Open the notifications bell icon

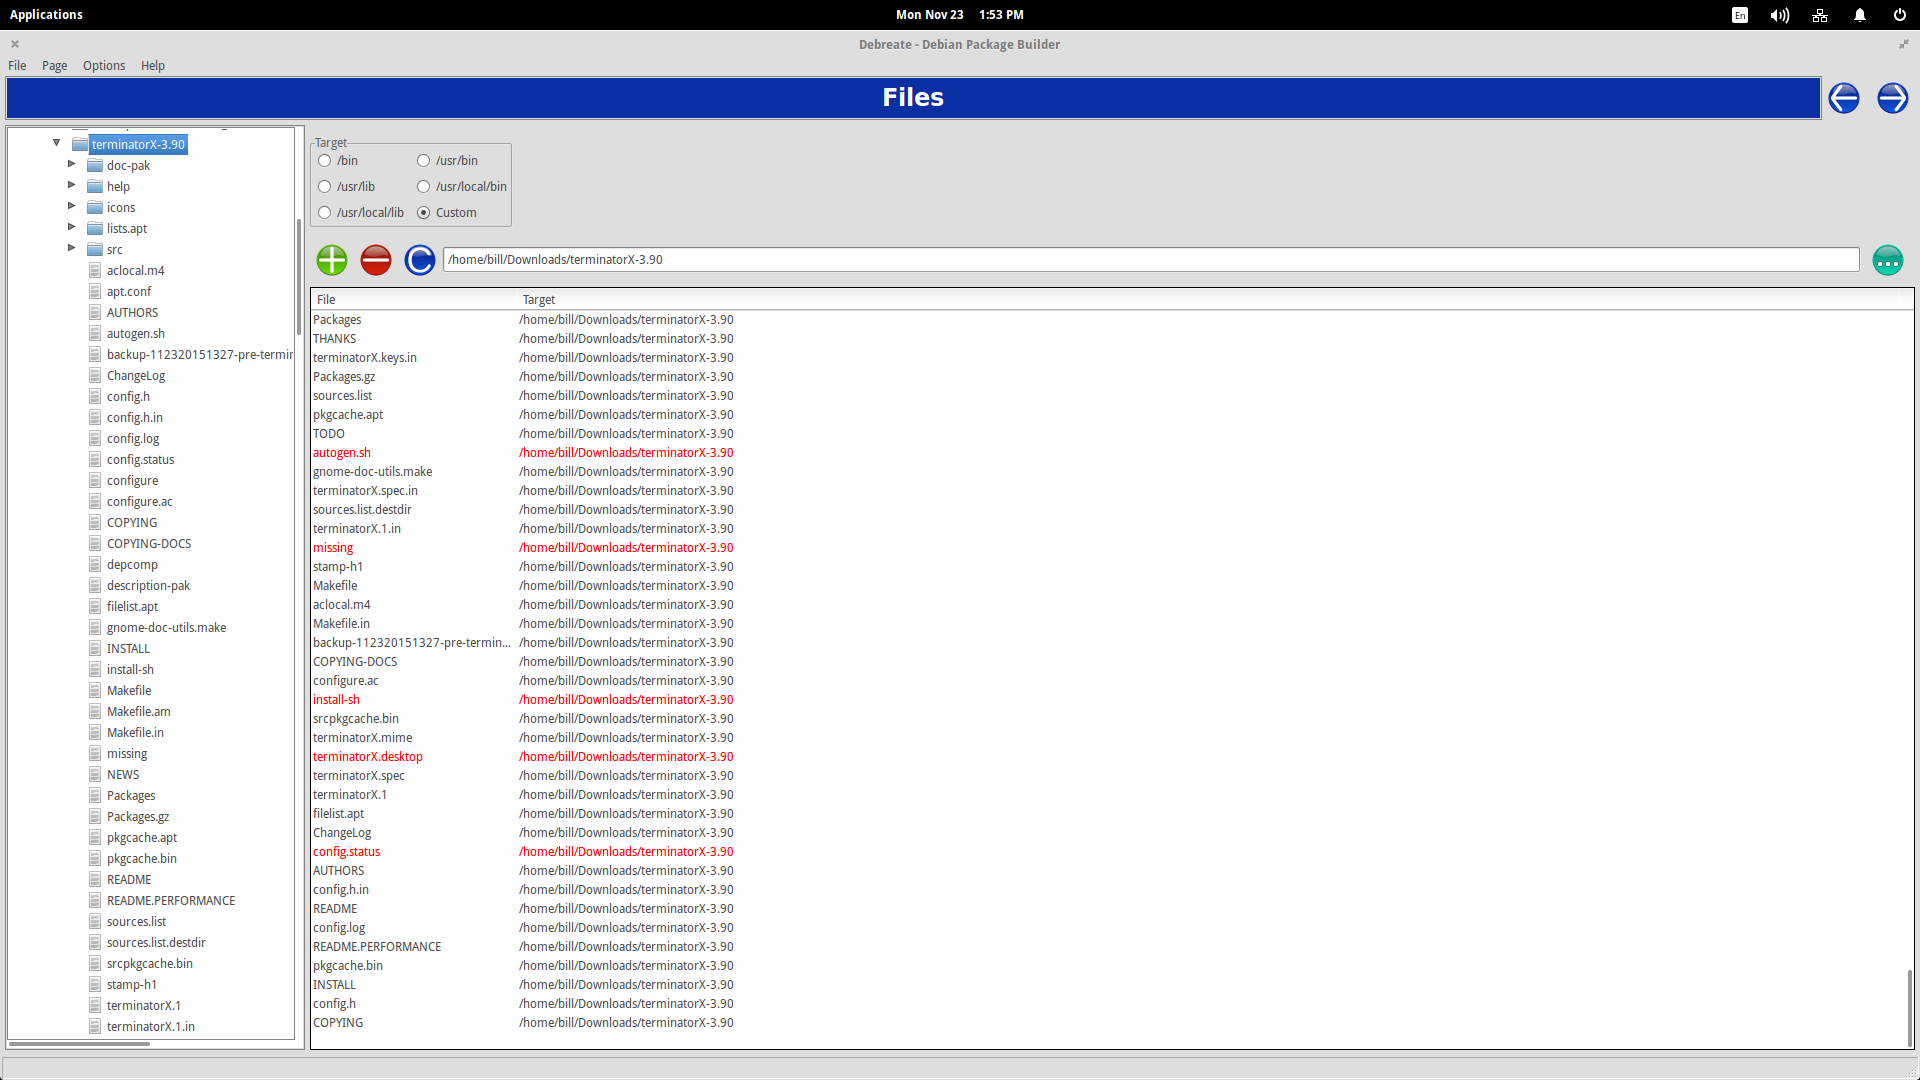point(1860,15)
